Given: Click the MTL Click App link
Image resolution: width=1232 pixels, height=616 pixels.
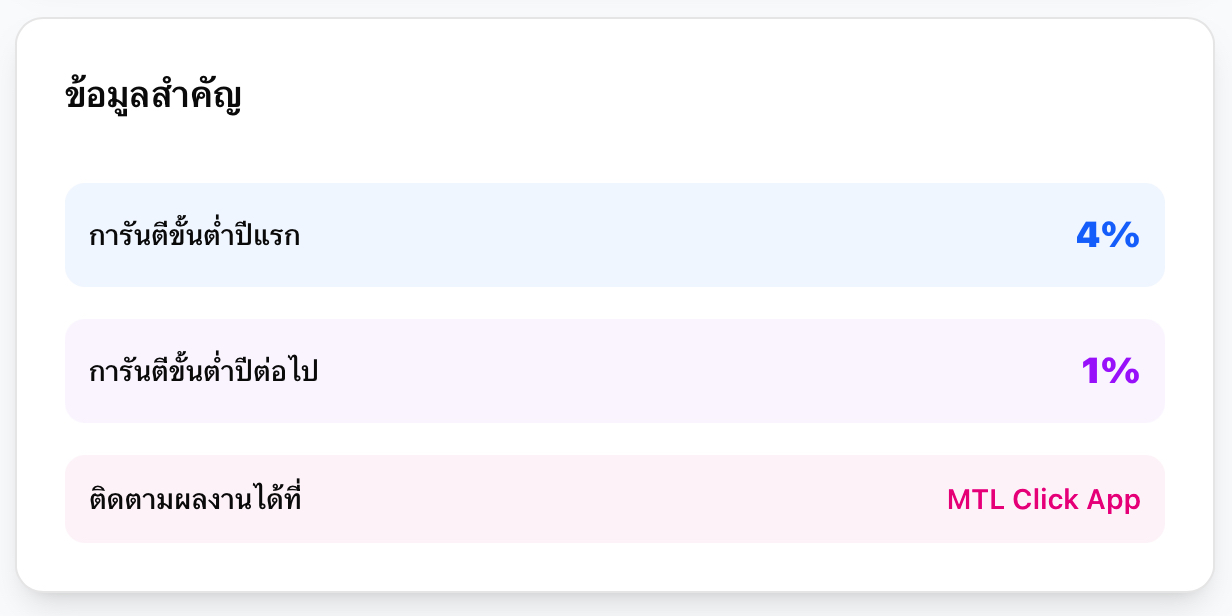Looking at the screenshot, I should tap(1043, 500).
